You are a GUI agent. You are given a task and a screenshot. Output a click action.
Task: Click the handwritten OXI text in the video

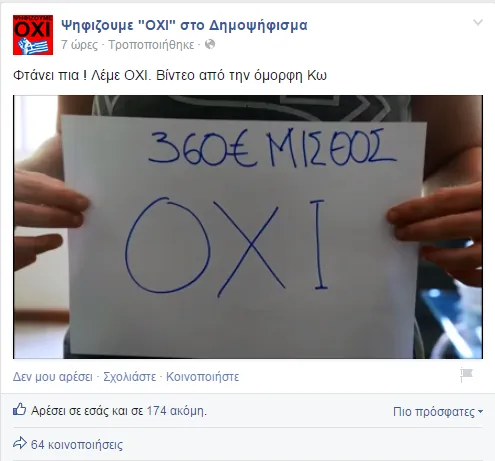[227, 247]
